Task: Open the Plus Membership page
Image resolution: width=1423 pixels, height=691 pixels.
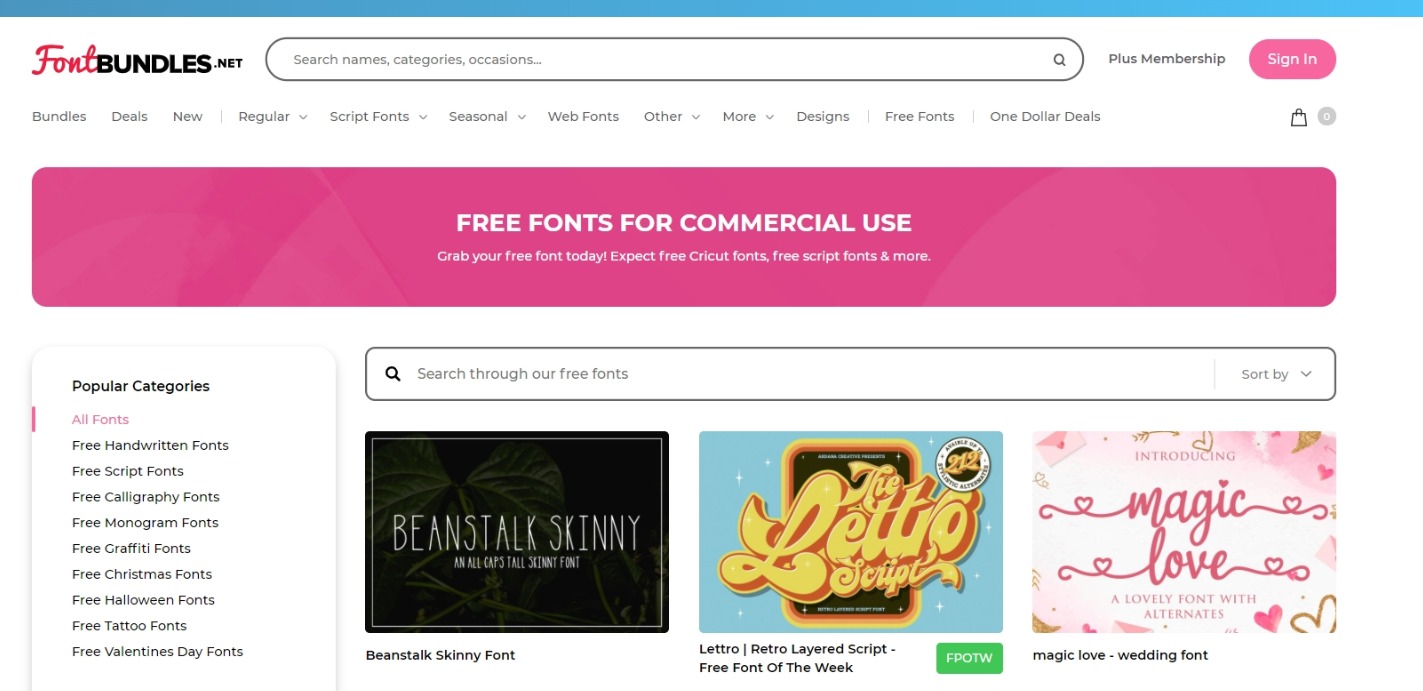Action: [1166, 59]
